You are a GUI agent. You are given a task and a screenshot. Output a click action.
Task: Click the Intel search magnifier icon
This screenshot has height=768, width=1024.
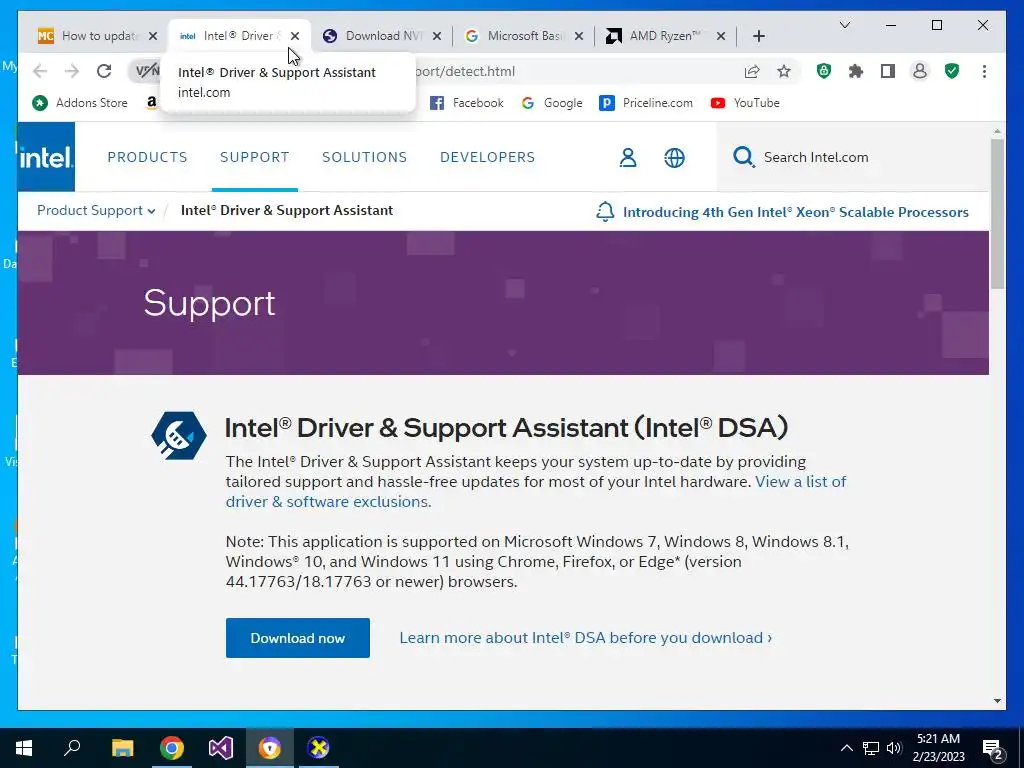[743, 157]
